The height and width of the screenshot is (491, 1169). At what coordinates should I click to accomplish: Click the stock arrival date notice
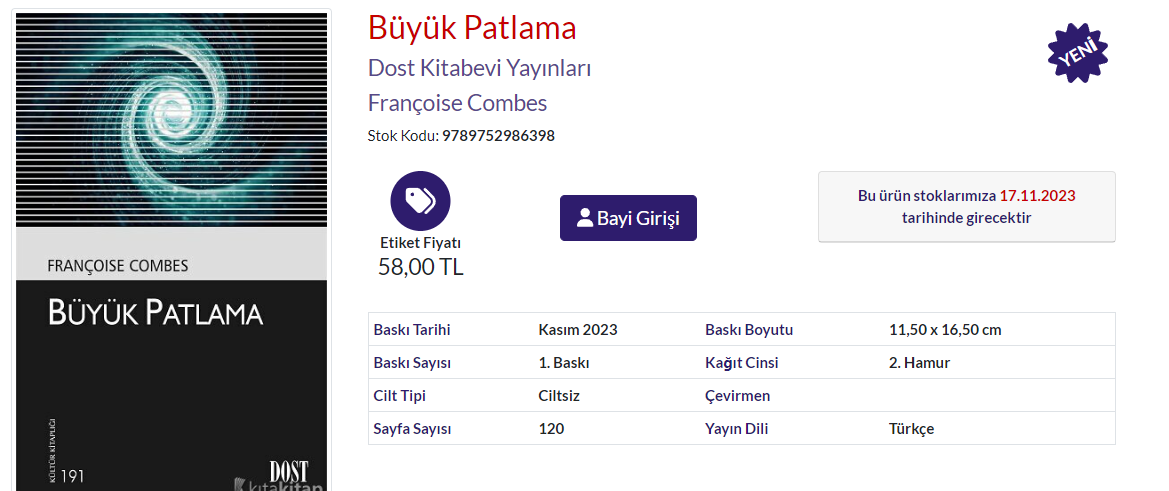click(x=966, y=207)
